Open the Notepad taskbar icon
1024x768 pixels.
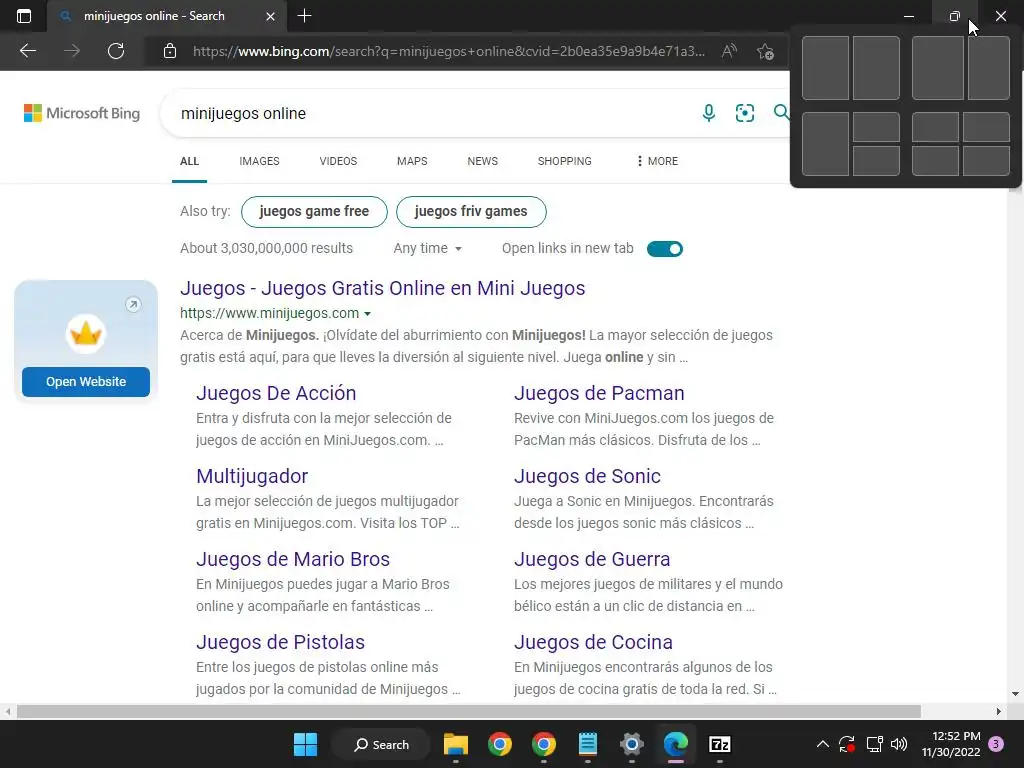(588, 744)
